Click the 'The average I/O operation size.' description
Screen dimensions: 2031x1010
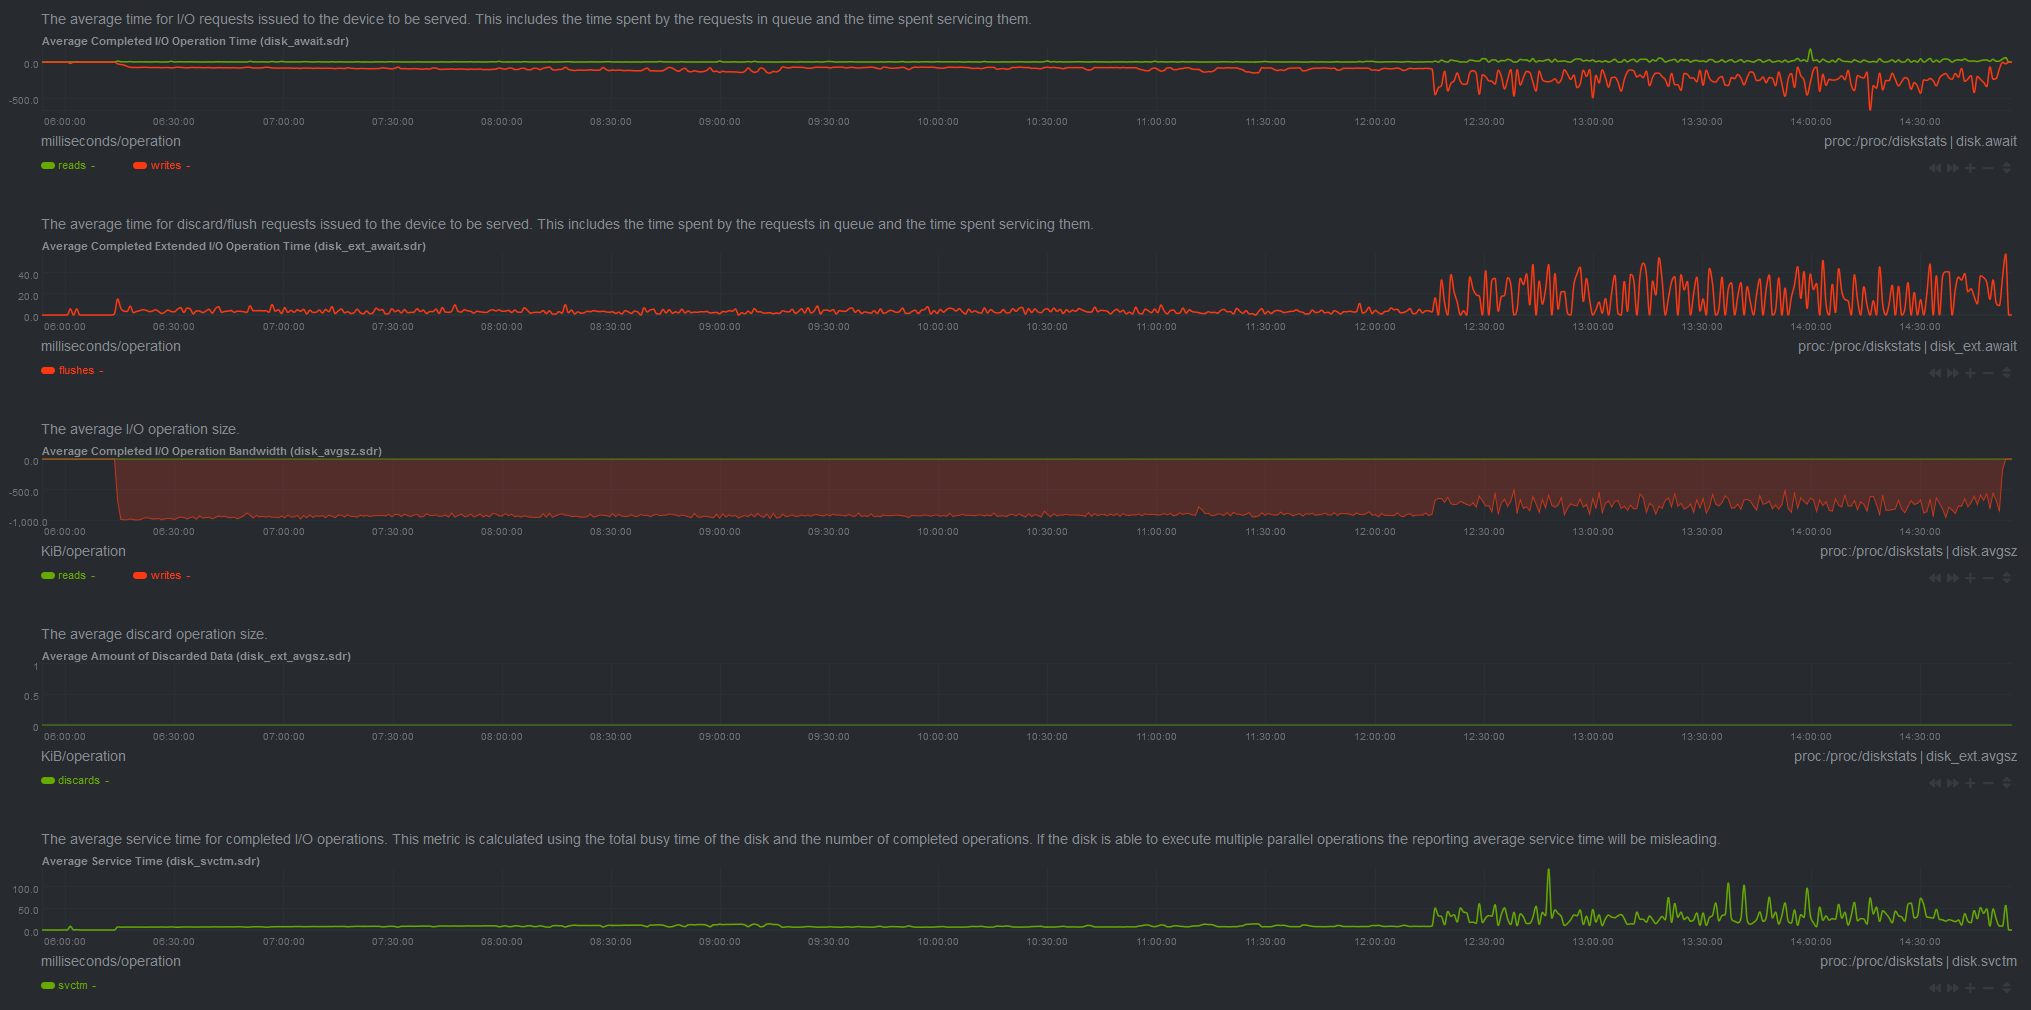(x=140, y=430)
